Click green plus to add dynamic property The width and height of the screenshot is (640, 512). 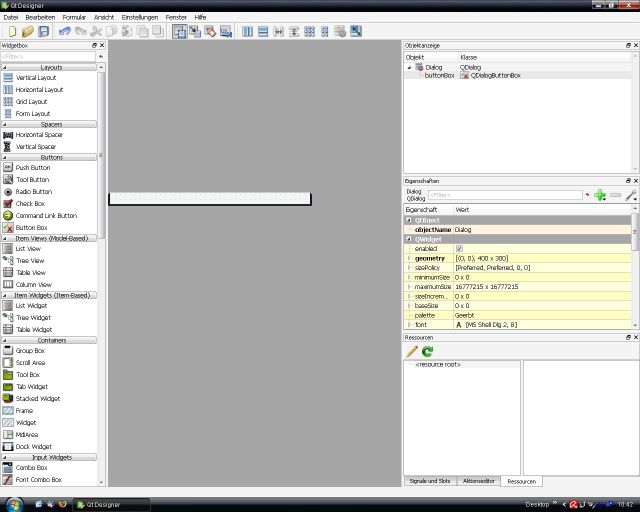[x=600, y=195]
